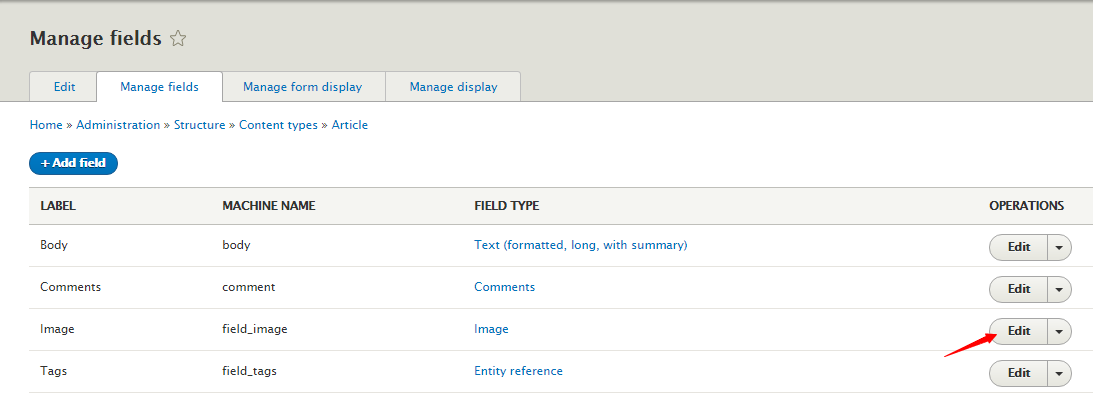Edit the Image field
Viewport: 1093px width, 402px height.
pyautogui.click(x=1018, y=331)
